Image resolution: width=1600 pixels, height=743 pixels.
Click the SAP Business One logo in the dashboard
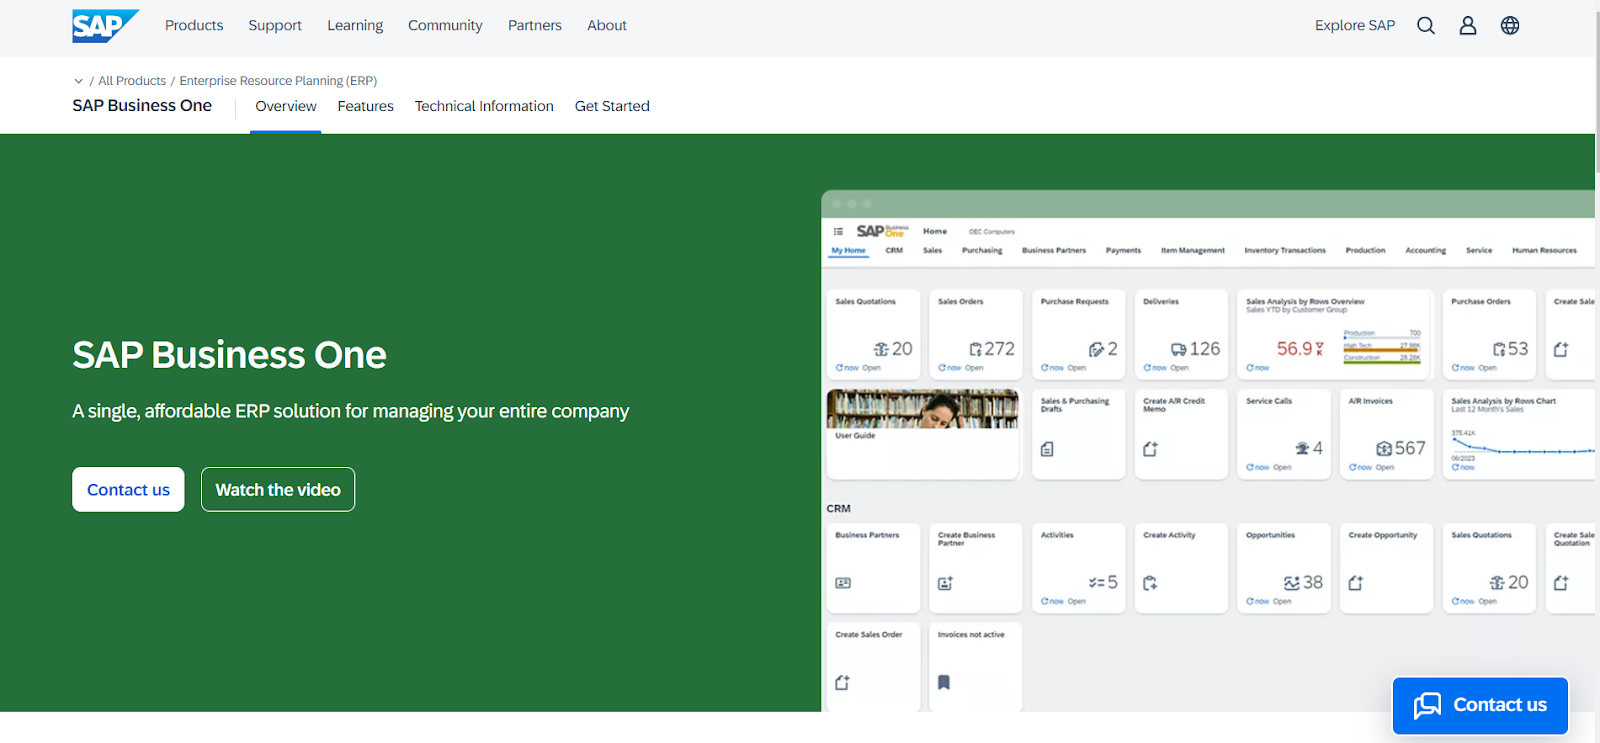(x=882, y=231)
